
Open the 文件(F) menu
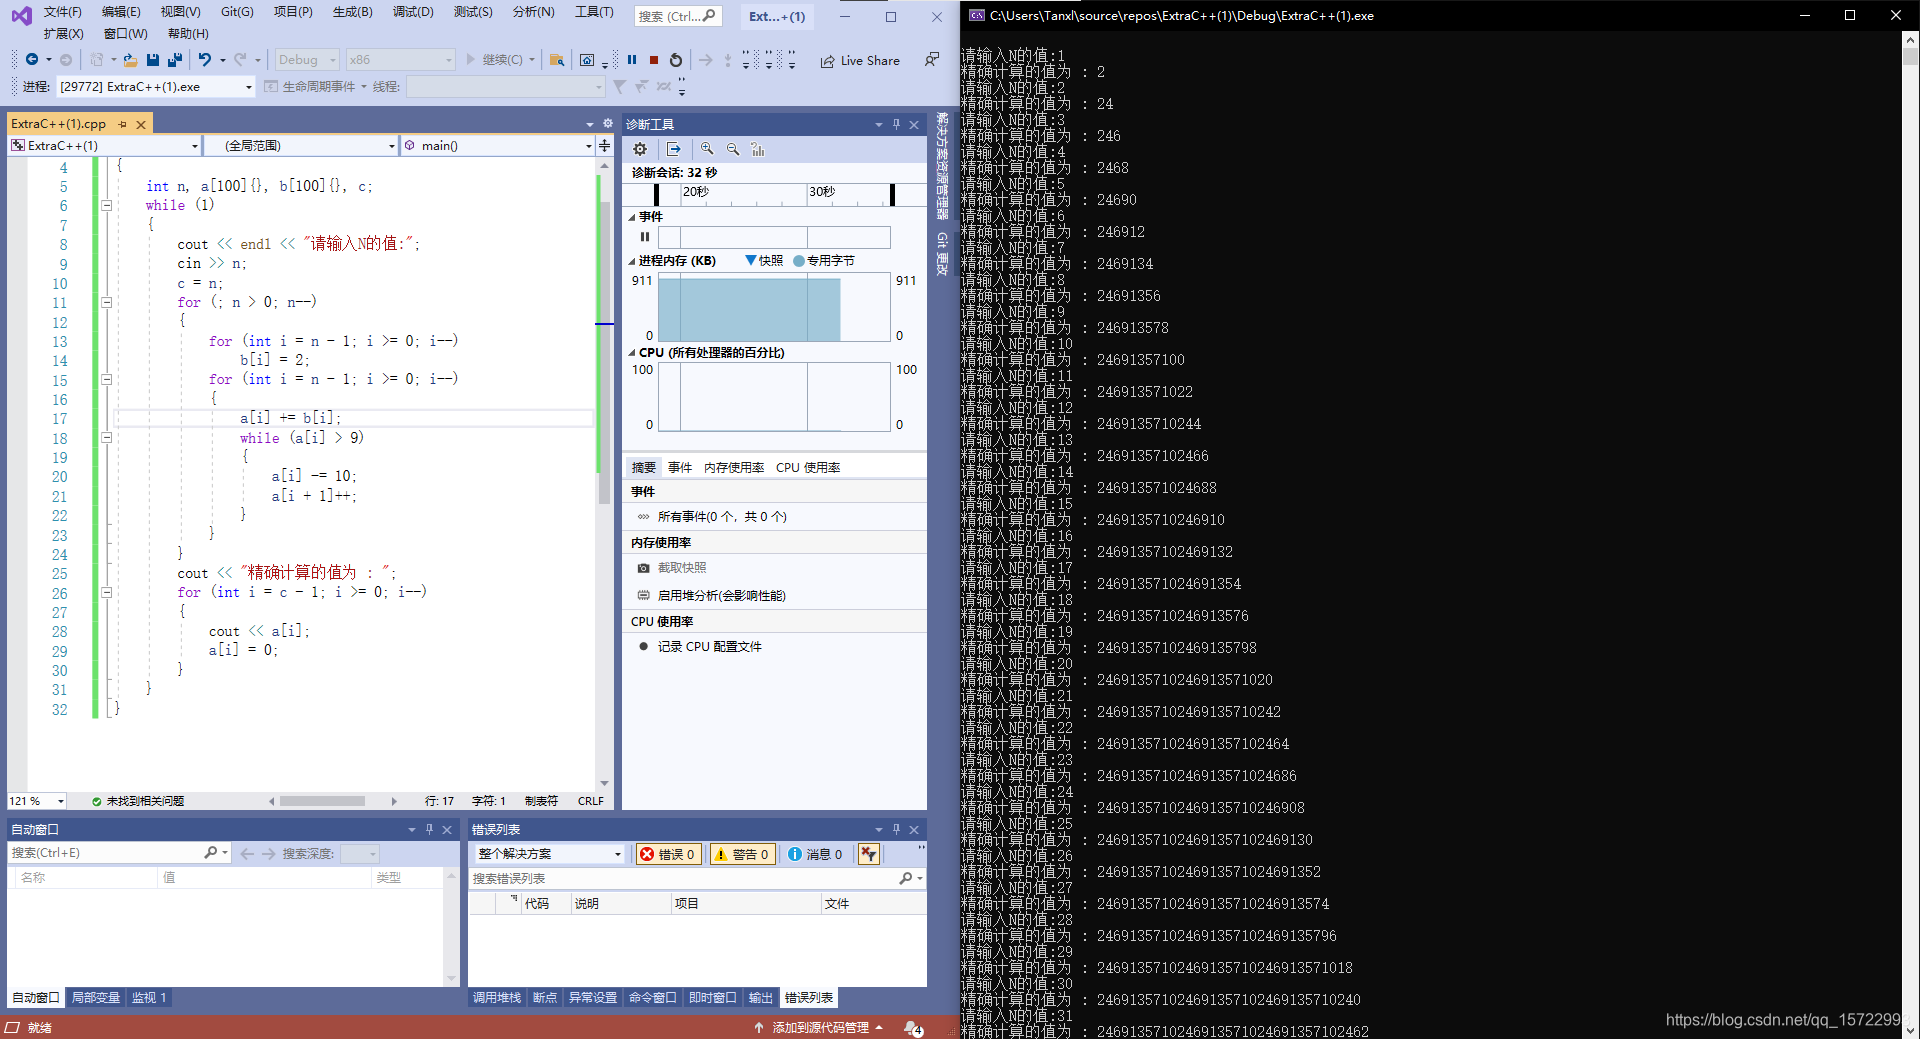(62, 12)
